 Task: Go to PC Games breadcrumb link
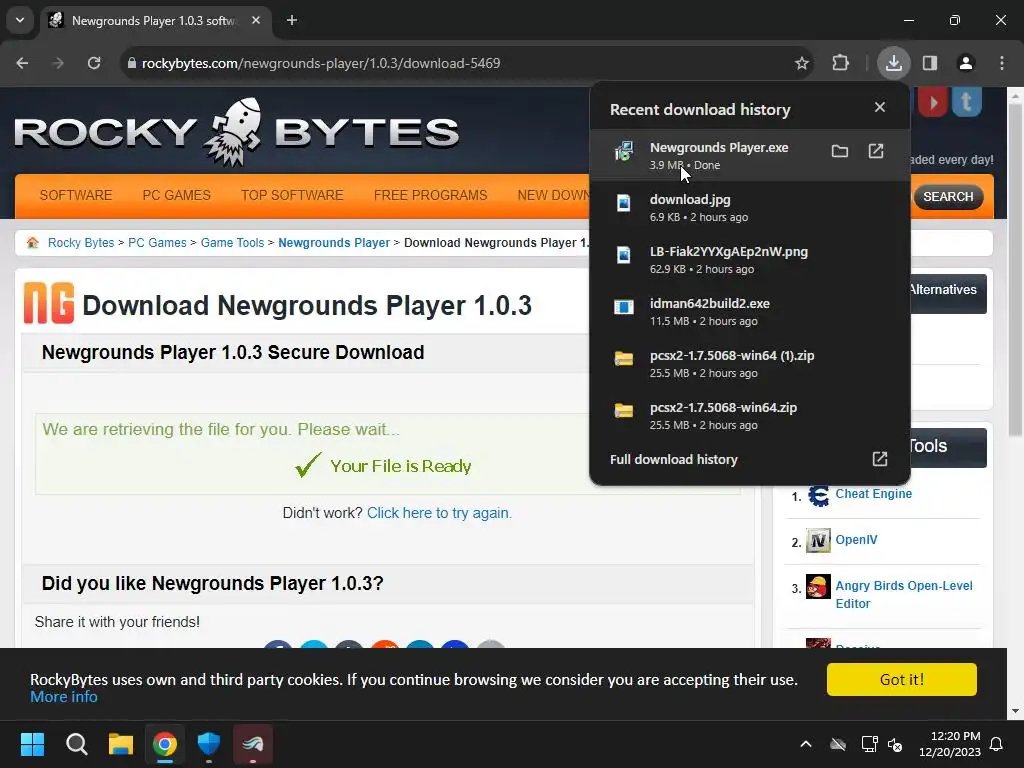point(157,243)
